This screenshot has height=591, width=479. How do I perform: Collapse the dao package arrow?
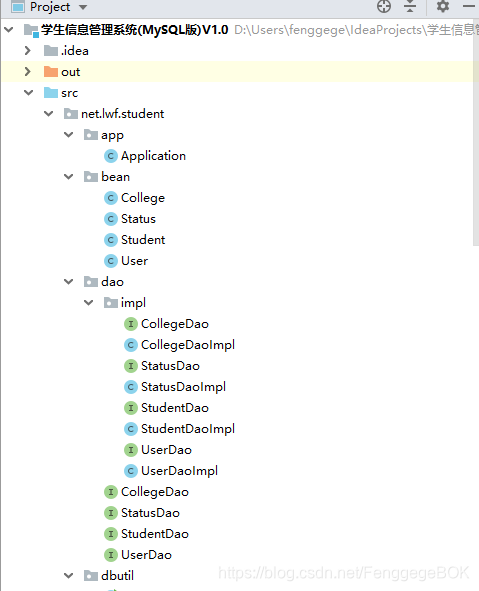69,282
